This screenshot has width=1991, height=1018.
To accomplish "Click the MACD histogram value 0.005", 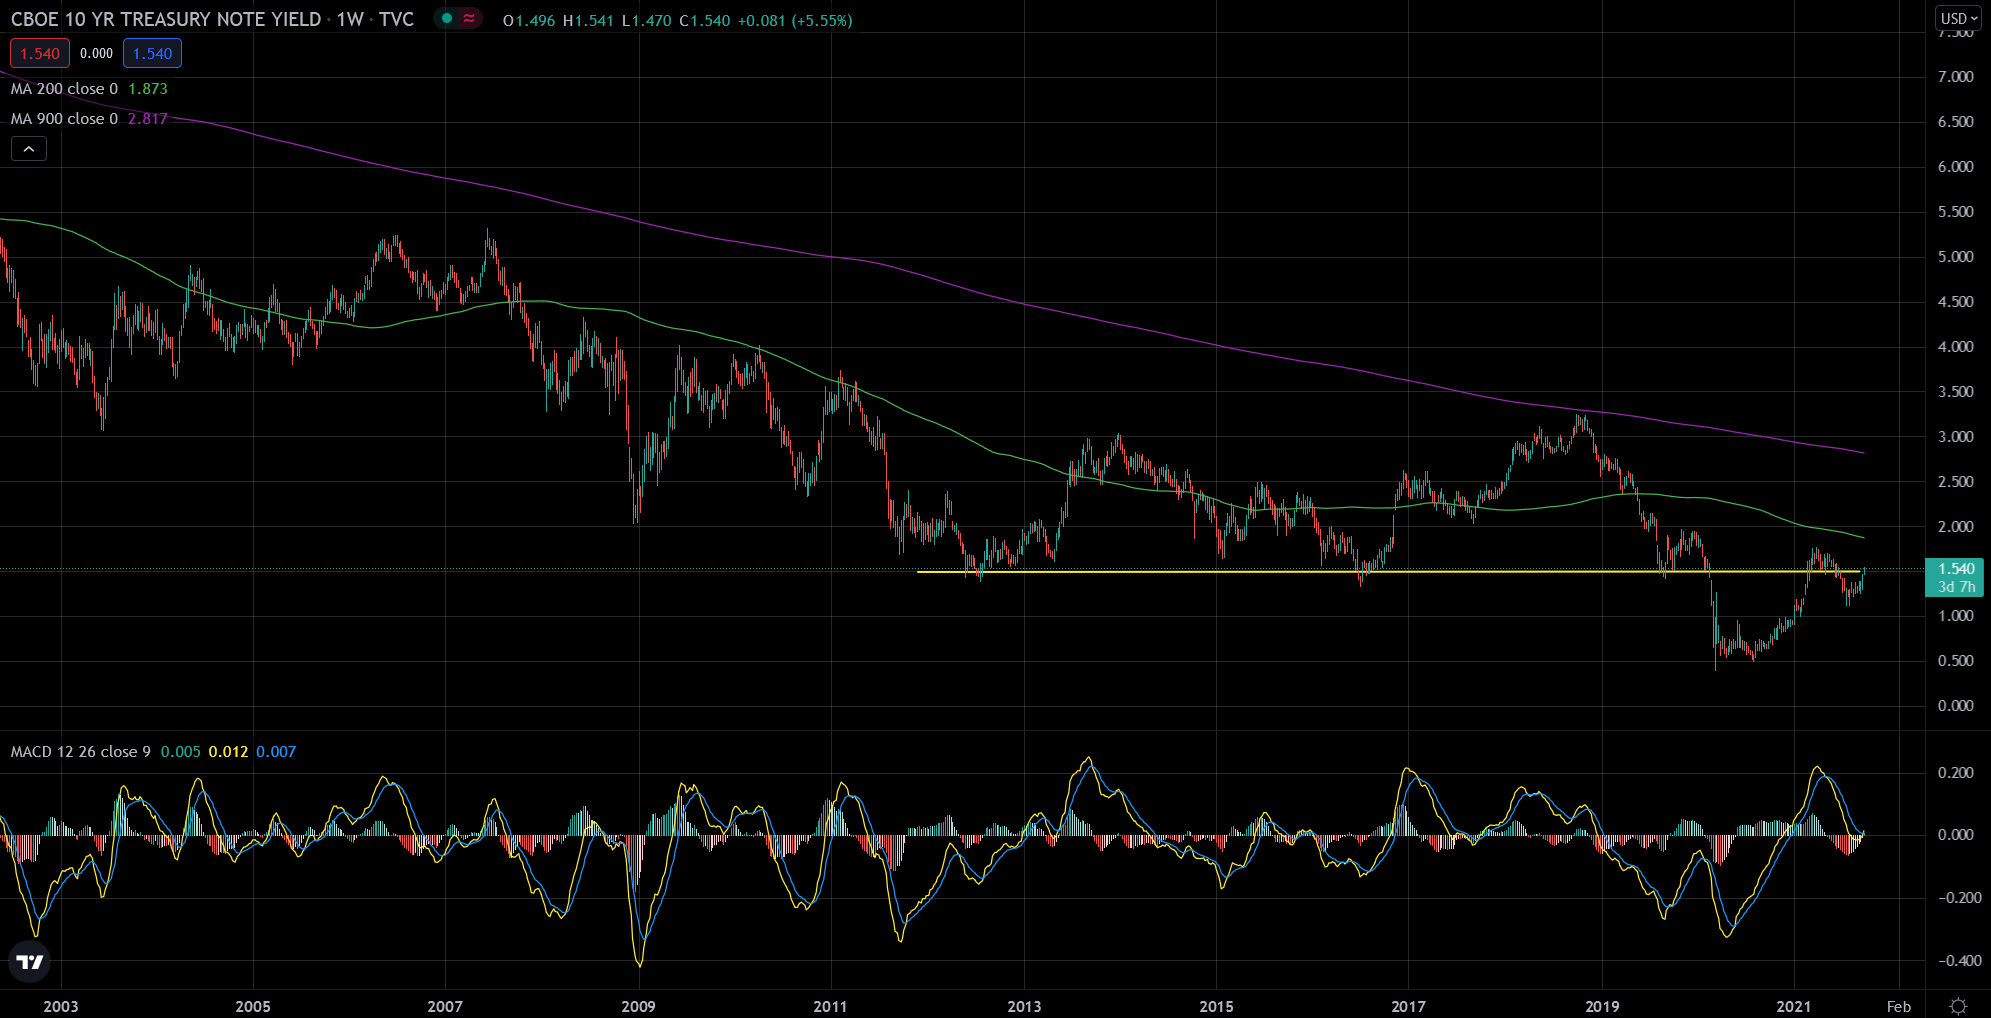I will (181, 752).
